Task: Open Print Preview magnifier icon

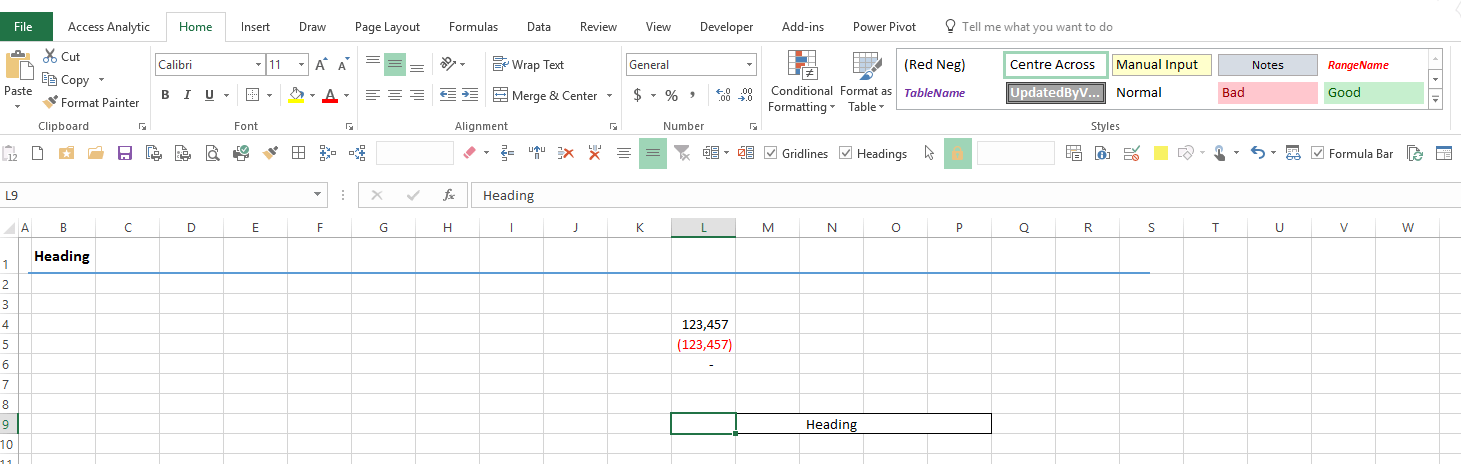Action: [212, 153]
